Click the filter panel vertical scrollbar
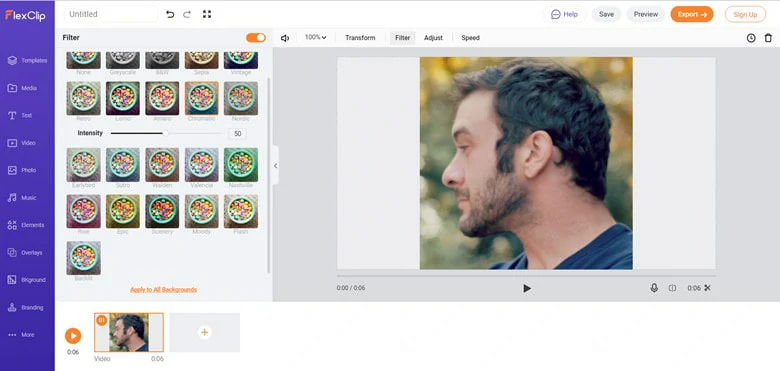Screen dimensions: 780x371 tap(269, 175)
